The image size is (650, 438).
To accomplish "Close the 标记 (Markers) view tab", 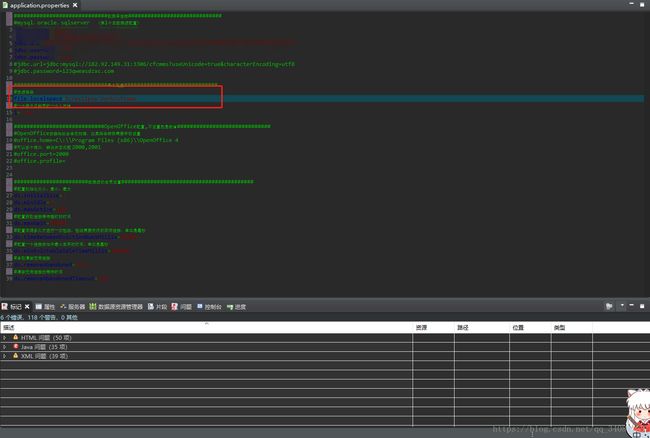I will [x=27, y=307].
